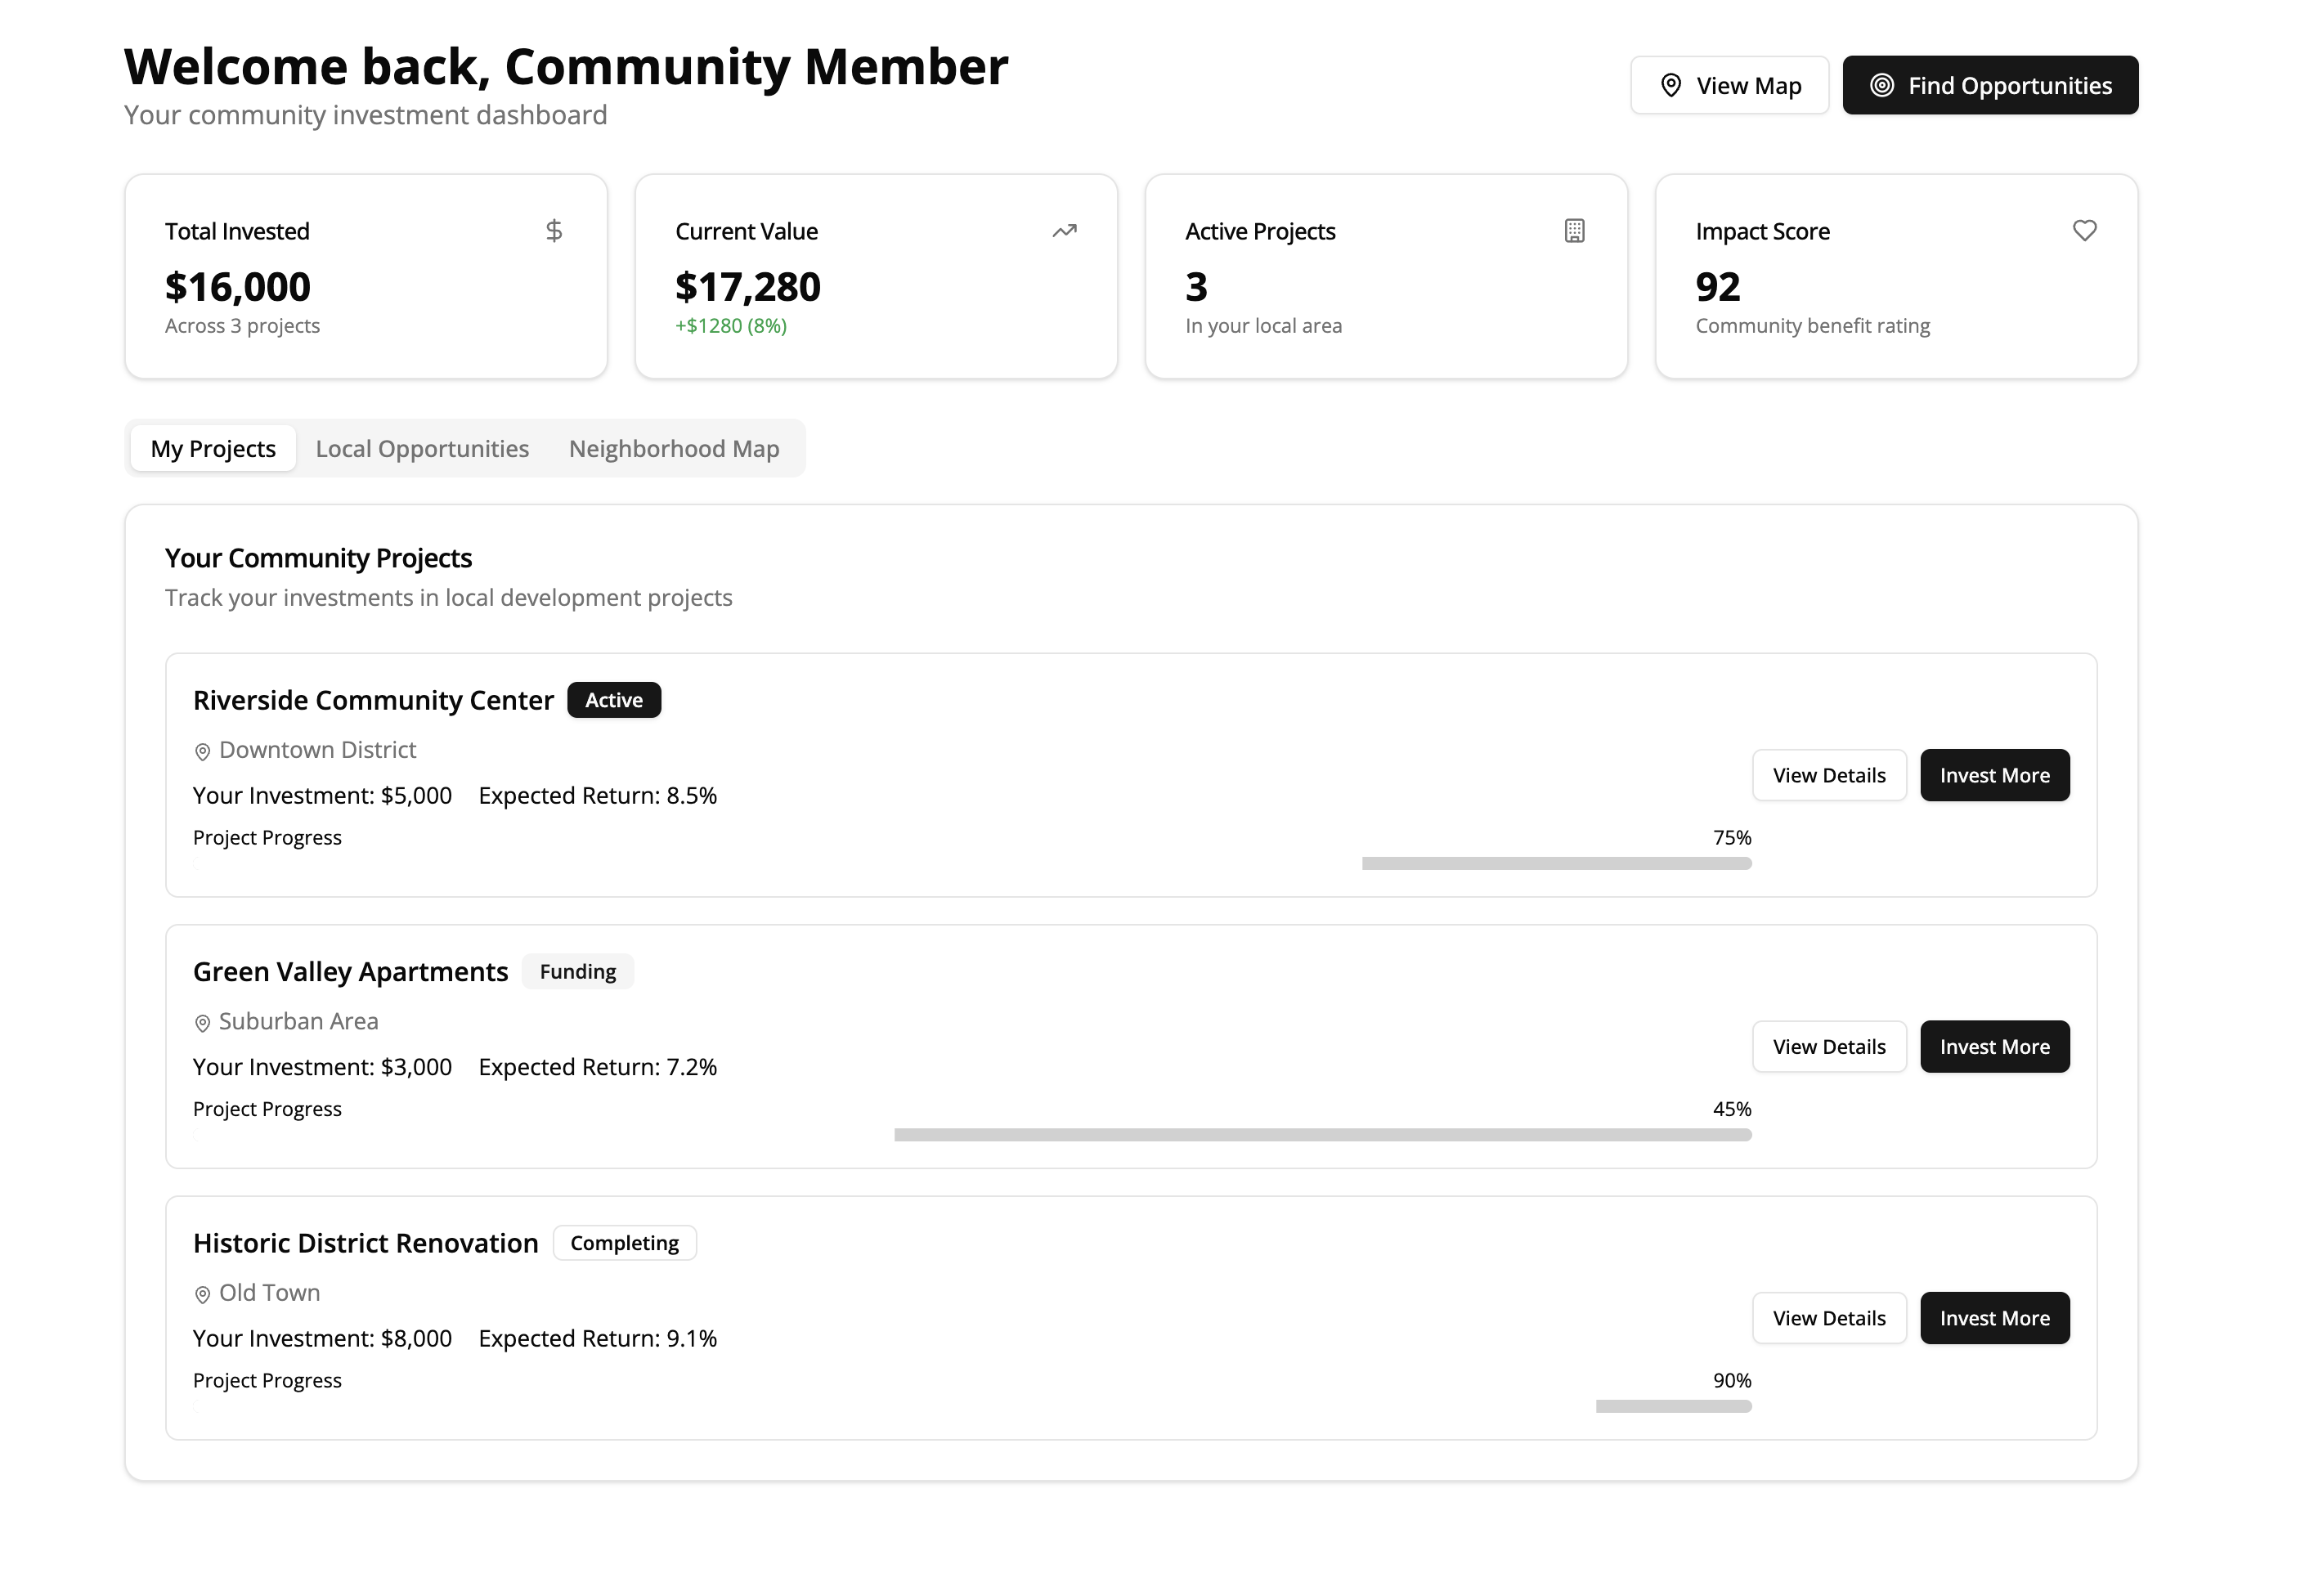Invest More in Green Valley Apartments
Viewport: 2314px width, 1596px height.
(x=1994, y=1047)
